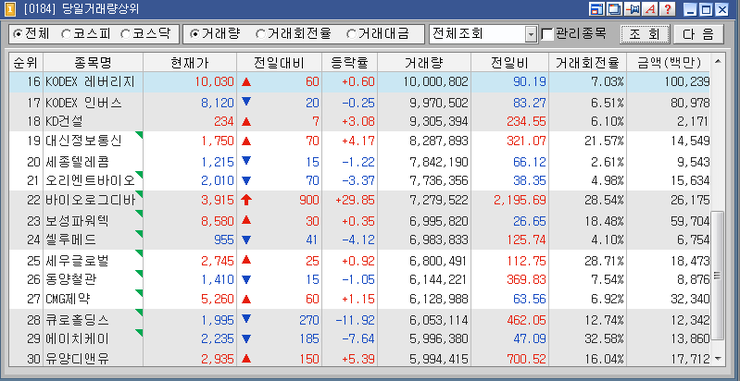Click the down arrow for 큐로홀딩스

[246, 320]
